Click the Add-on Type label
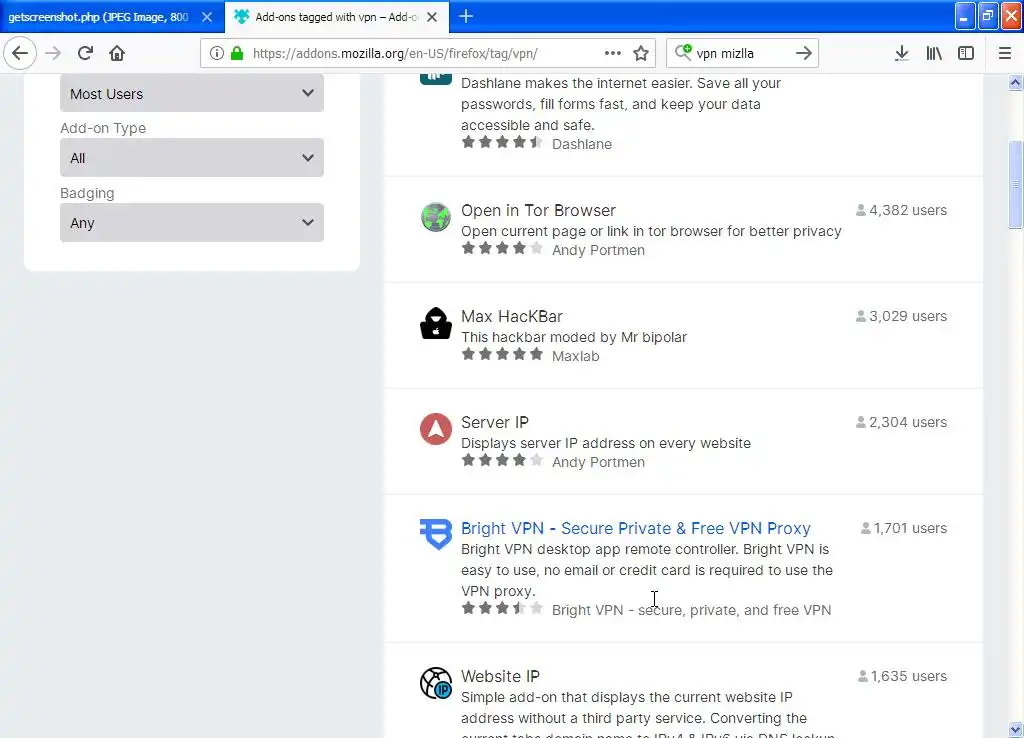The height and width of the screenshot is (738, 1024). coord(103,128)
